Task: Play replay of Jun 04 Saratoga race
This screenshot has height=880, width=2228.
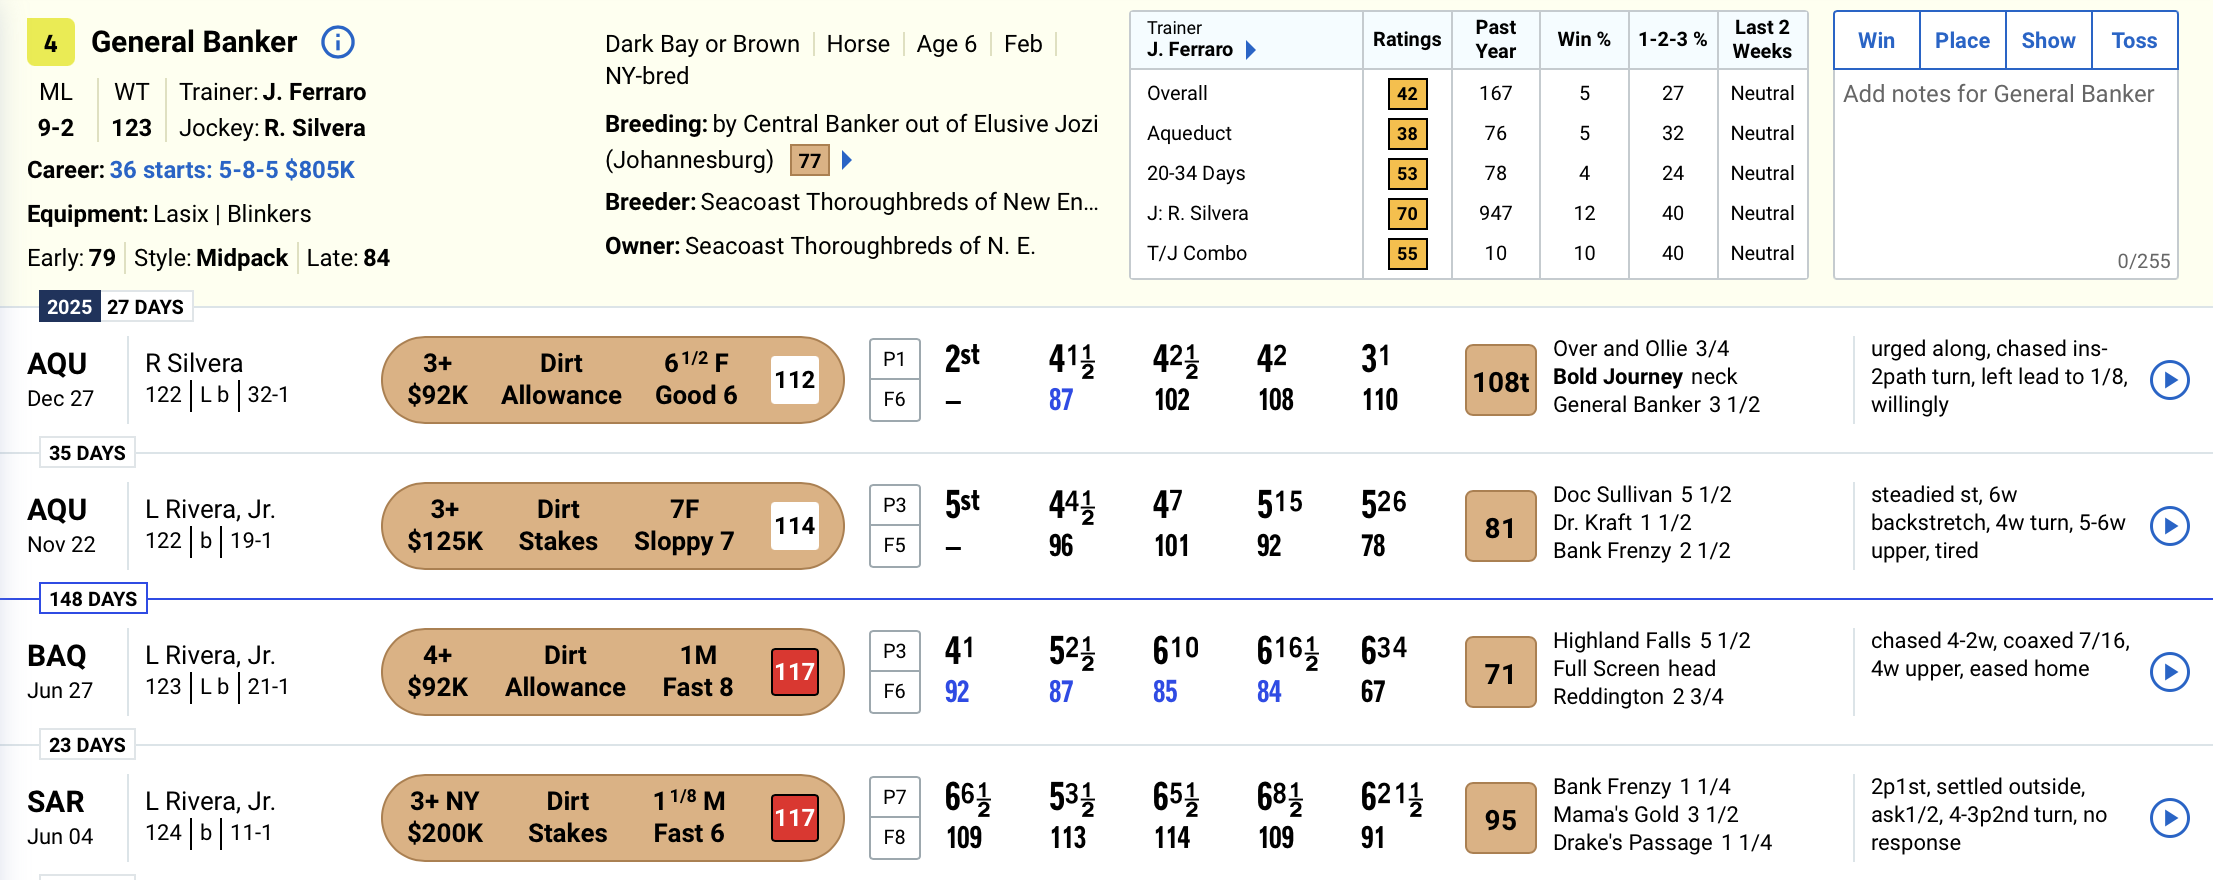Action: click(x=2169, y=818)
